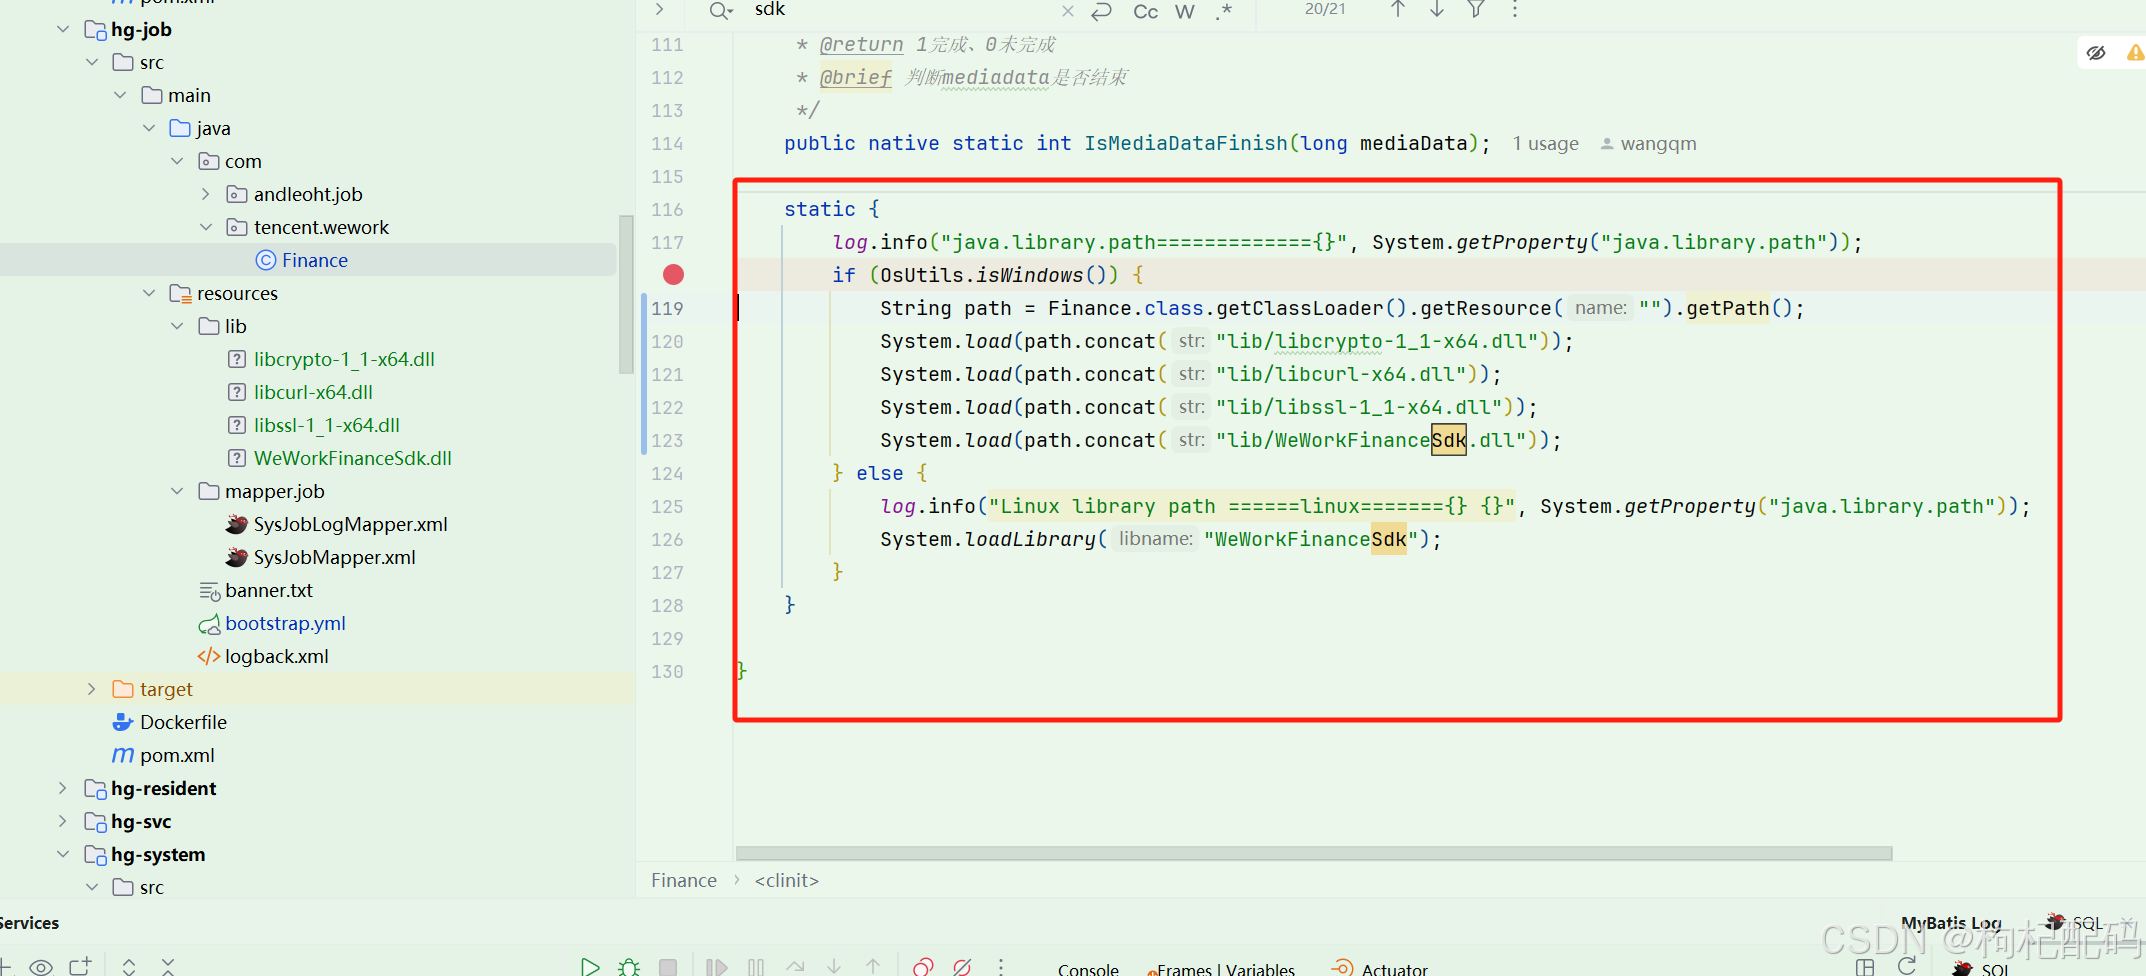This screenshot has height=976, width=2146.
Task: Toggle Mute Breakpoints icon
Action: coord(962,966)
